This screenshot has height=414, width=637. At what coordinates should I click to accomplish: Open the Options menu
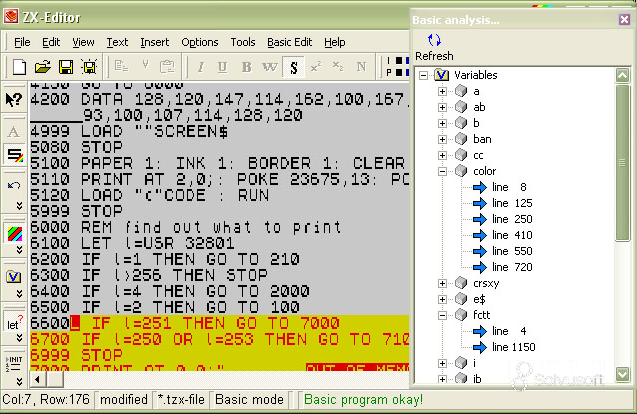click(x=199, y=42)
